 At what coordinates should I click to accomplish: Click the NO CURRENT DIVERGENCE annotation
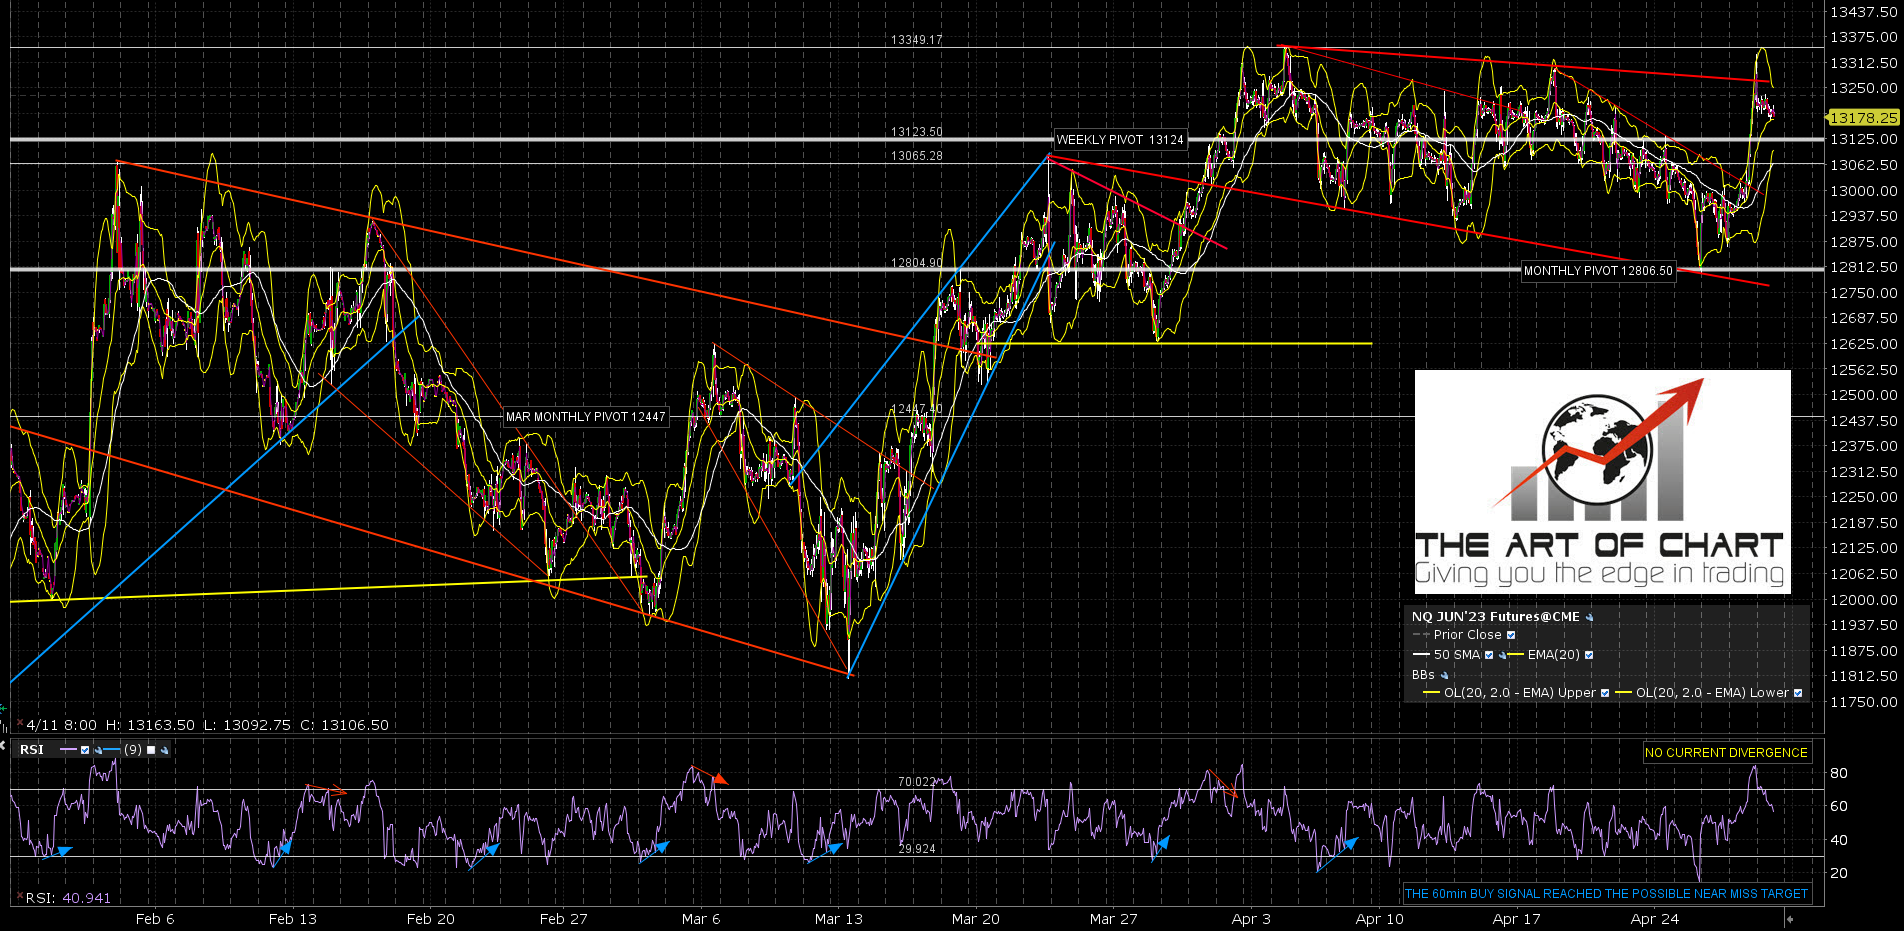pyautogui.click(x=1726, y=753)
